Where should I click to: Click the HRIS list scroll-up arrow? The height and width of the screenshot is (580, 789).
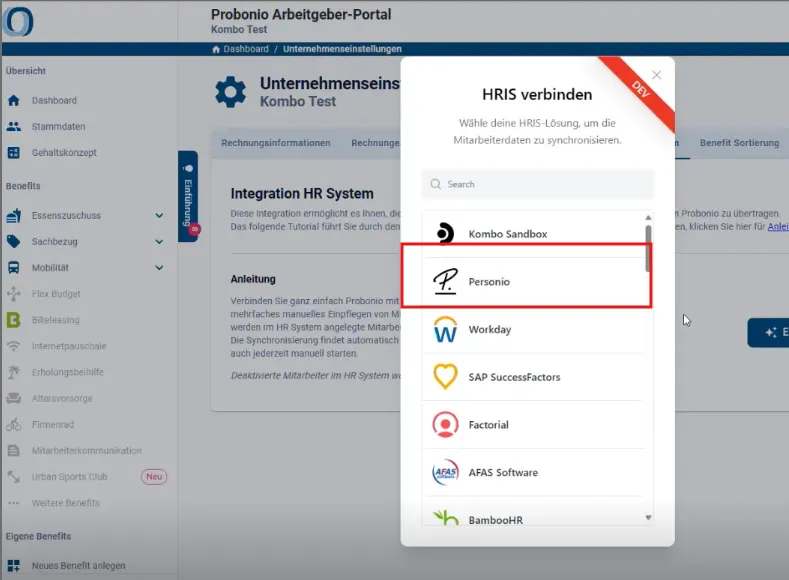(x=648, y=217)
